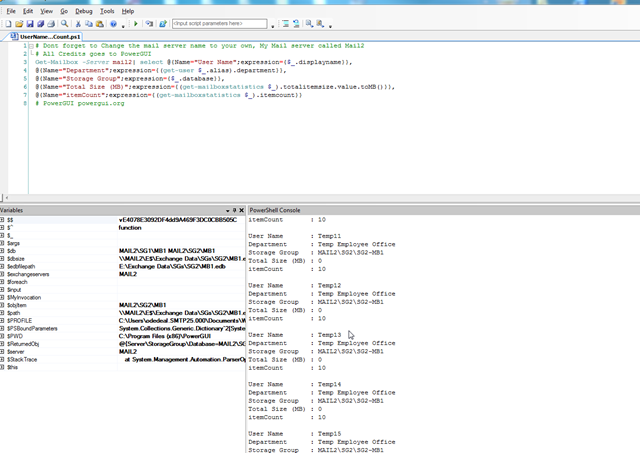Screen dimensions: 640x453
Task: Select the $objItem variable row
Action: pyautogui.click(x=122, y=305)
